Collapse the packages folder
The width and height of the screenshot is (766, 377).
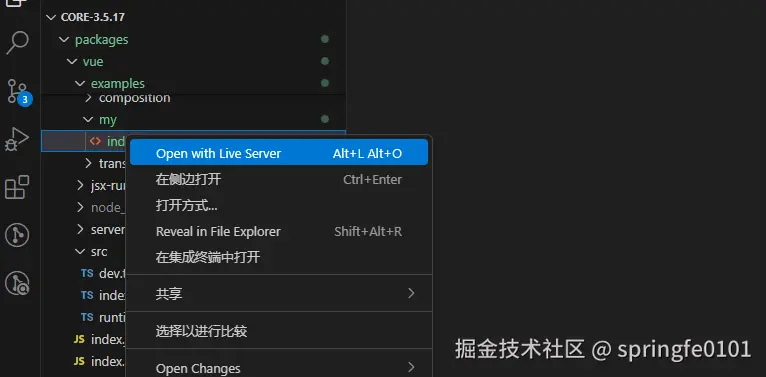coord(64,40)
